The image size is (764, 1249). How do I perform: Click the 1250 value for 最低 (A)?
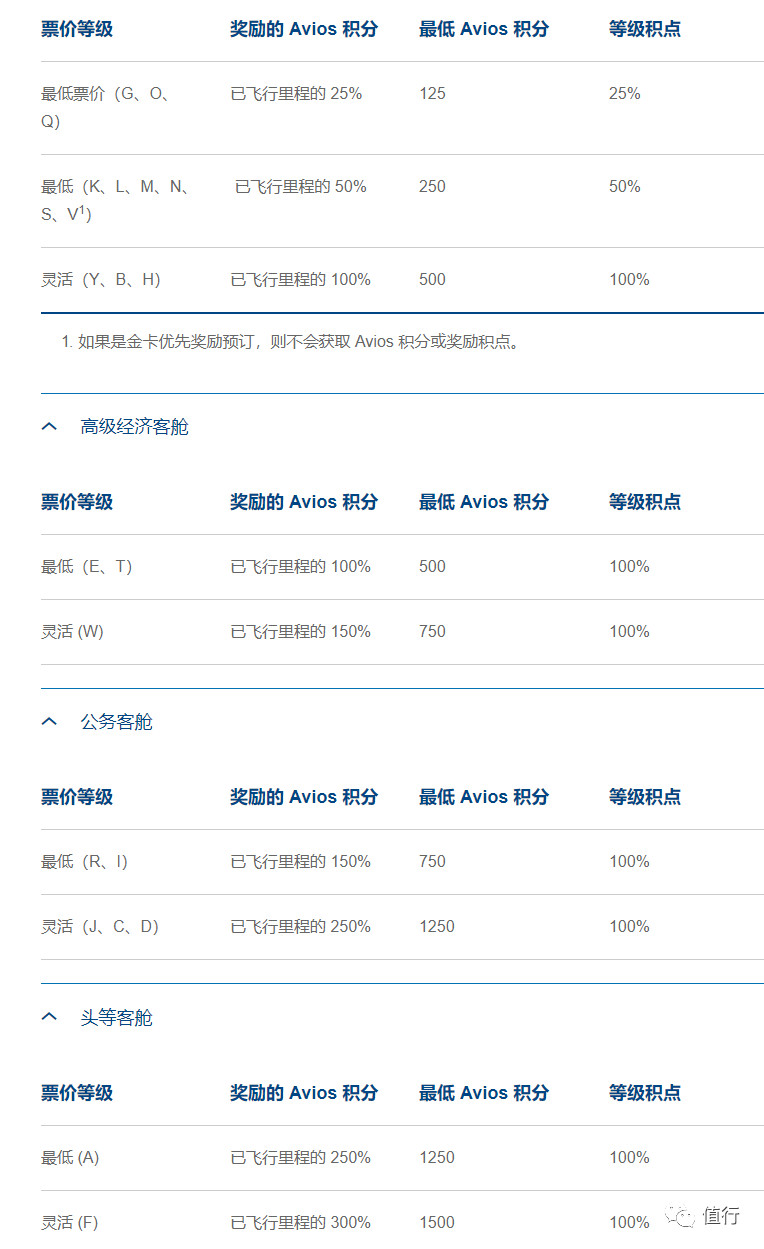click(436, 1157)
